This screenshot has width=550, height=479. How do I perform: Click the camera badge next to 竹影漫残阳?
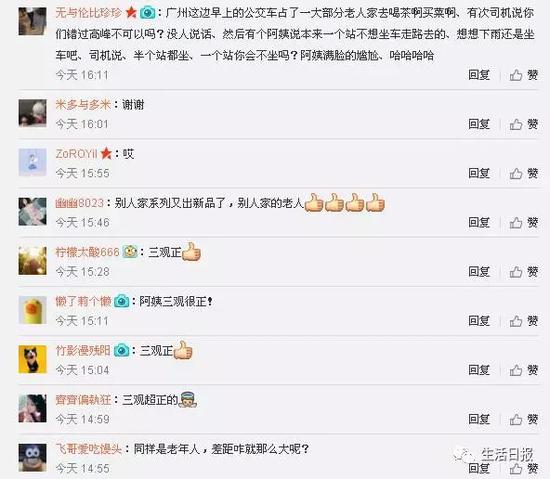point(122,350)
